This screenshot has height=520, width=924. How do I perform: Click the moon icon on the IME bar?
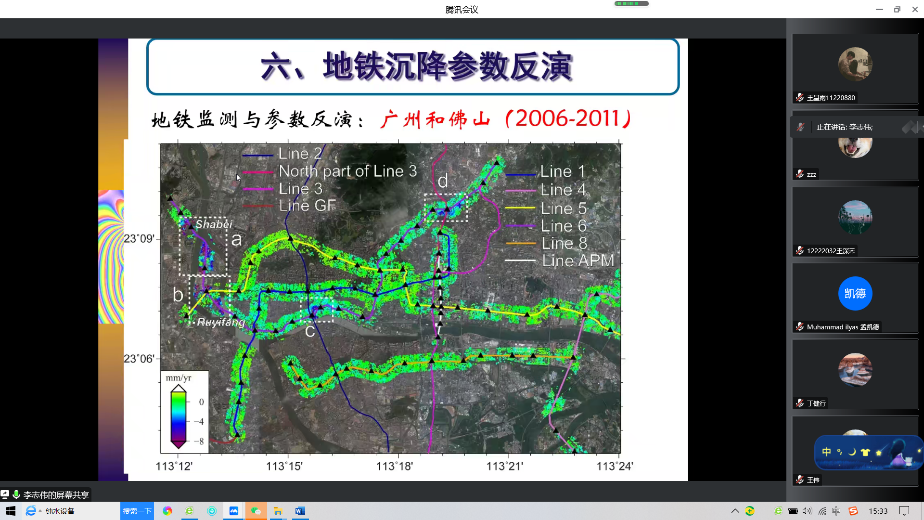[853, 452]
